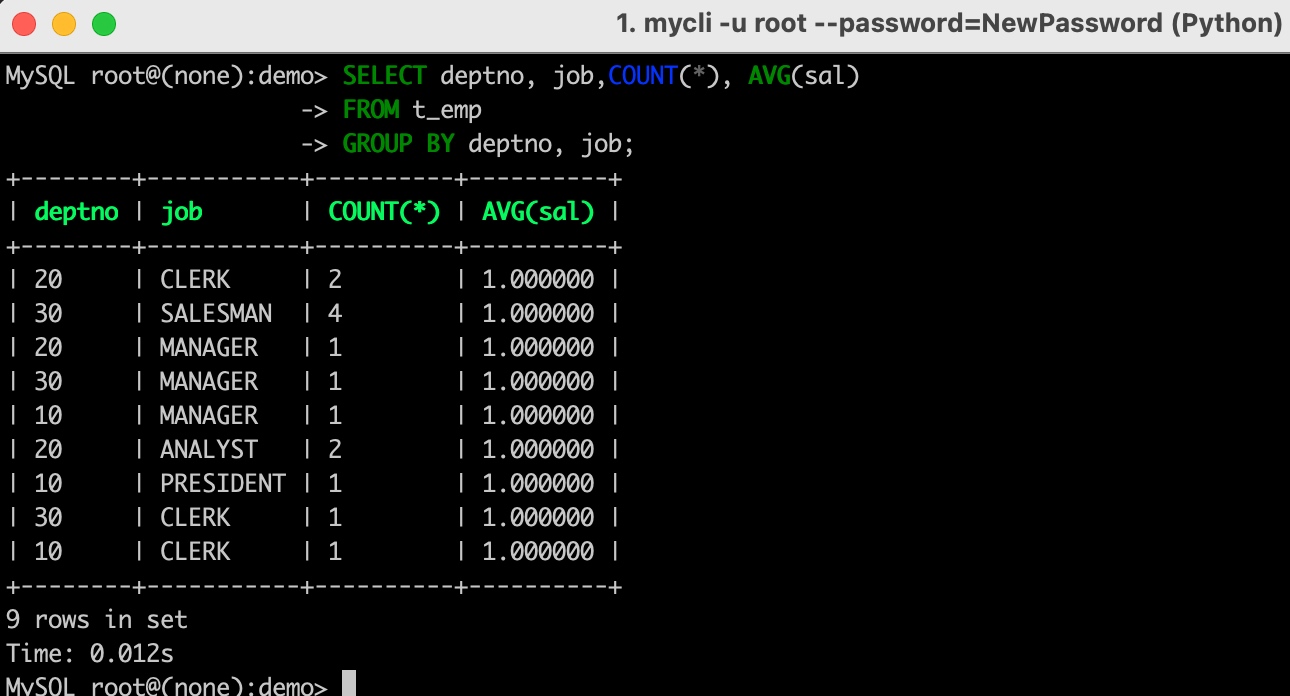Select the job column header

(181, 212)
